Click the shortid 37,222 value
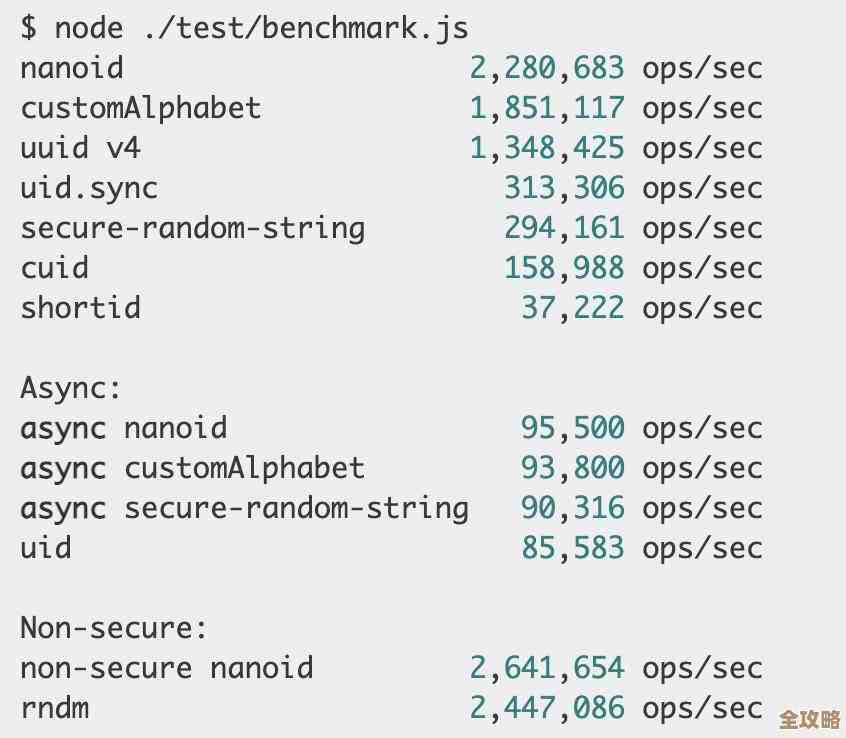The image size is (846, 738). click(x=572, y=308)
